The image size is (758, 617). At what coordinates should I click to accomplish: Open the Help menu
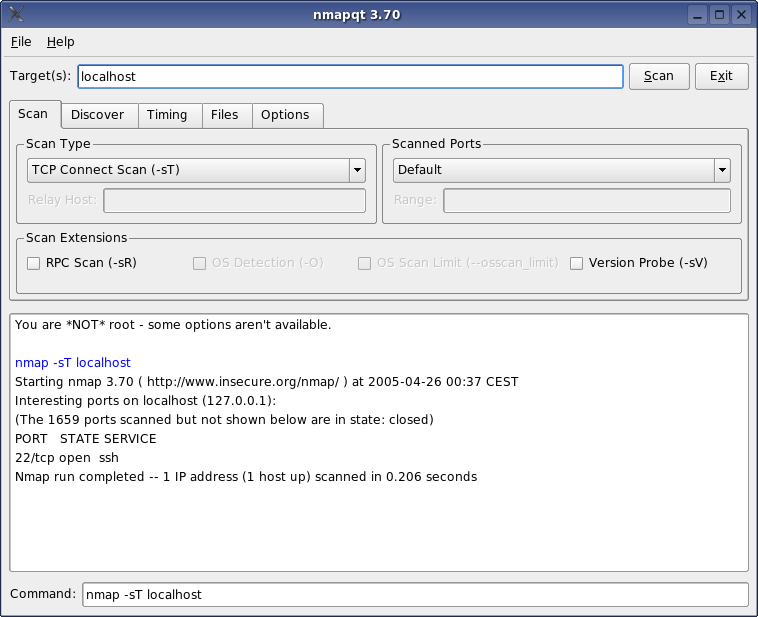click(x=60, y=42)
